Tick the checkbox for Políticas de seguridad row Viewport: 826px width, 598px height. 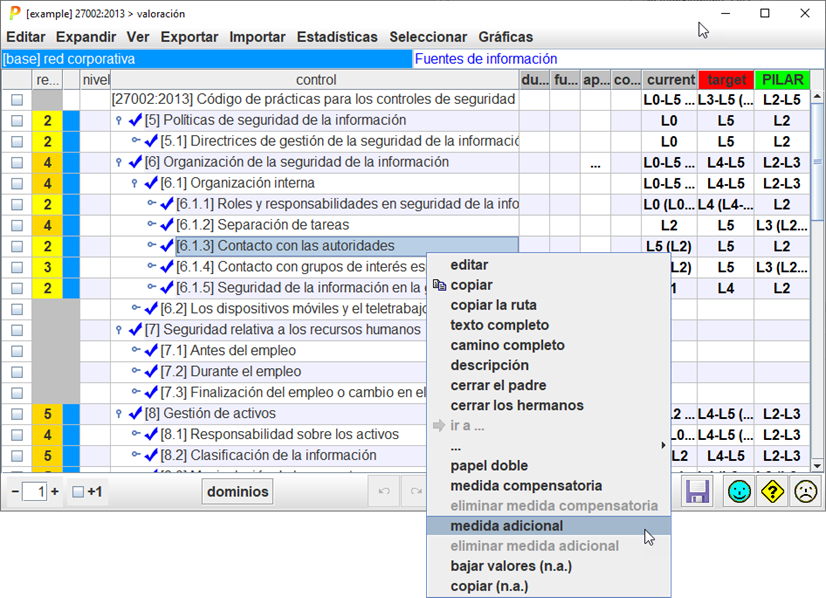click(17, 120)
